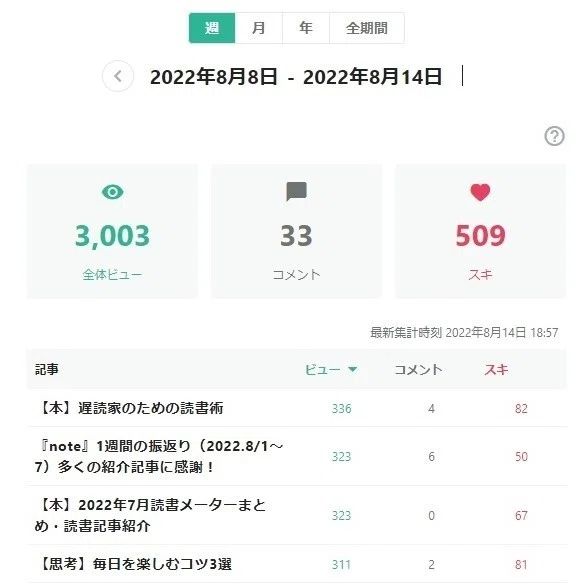
Task: Go to the previous week with the left arrow
Action: pyautogui.click(x=118, y=76)
